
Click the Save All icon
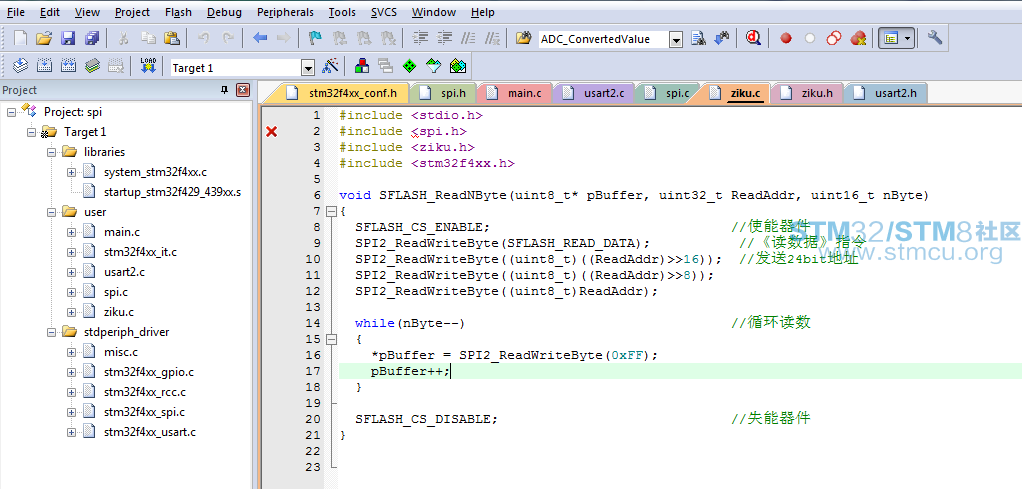(92, 38)
